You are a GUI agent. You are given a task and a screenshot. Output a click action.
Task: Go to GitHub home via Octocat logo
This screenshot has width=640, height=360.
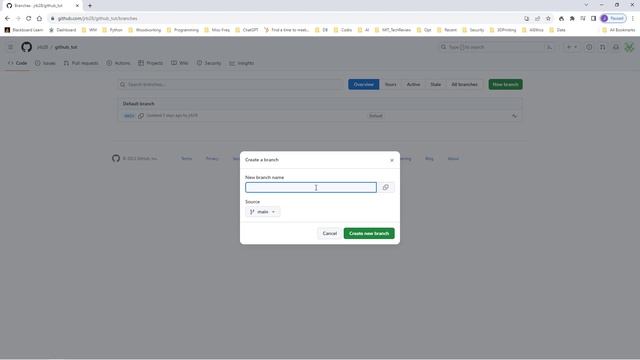[x=27, y=47]
